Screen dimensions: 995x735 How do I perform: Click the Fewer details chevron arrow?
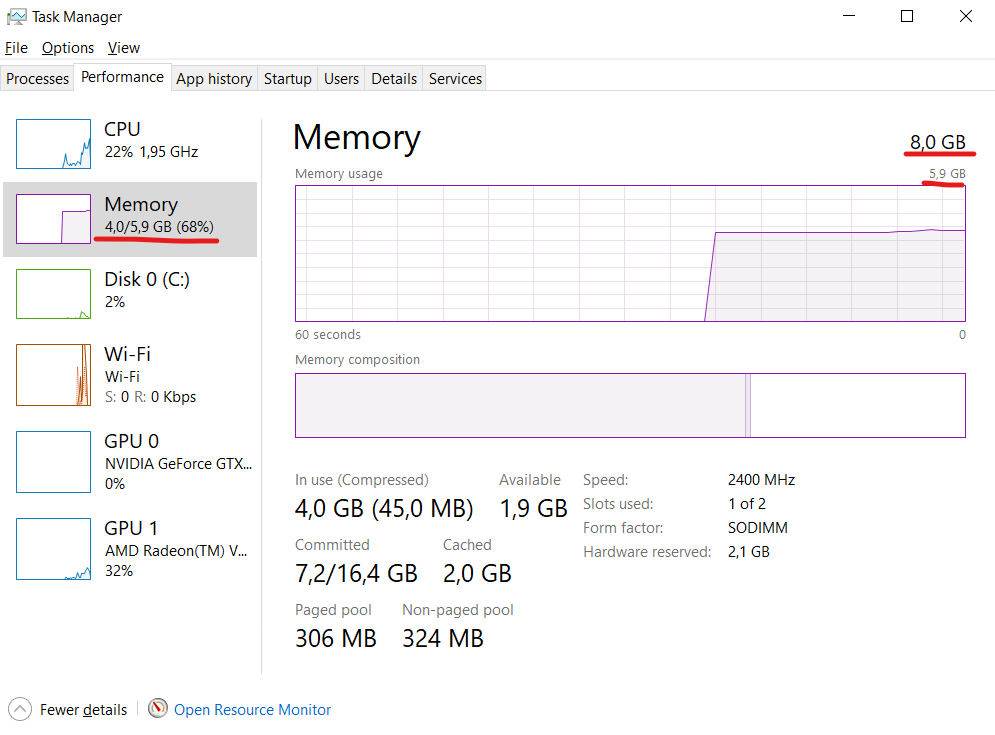click(x=19, y=709)
